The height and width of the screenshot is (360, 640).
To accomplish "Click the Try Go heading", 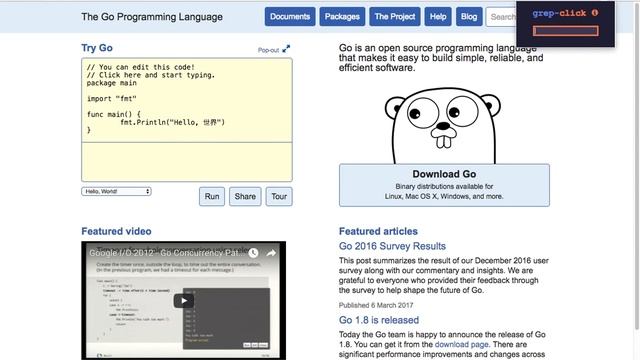I will (x=97, y=48).
